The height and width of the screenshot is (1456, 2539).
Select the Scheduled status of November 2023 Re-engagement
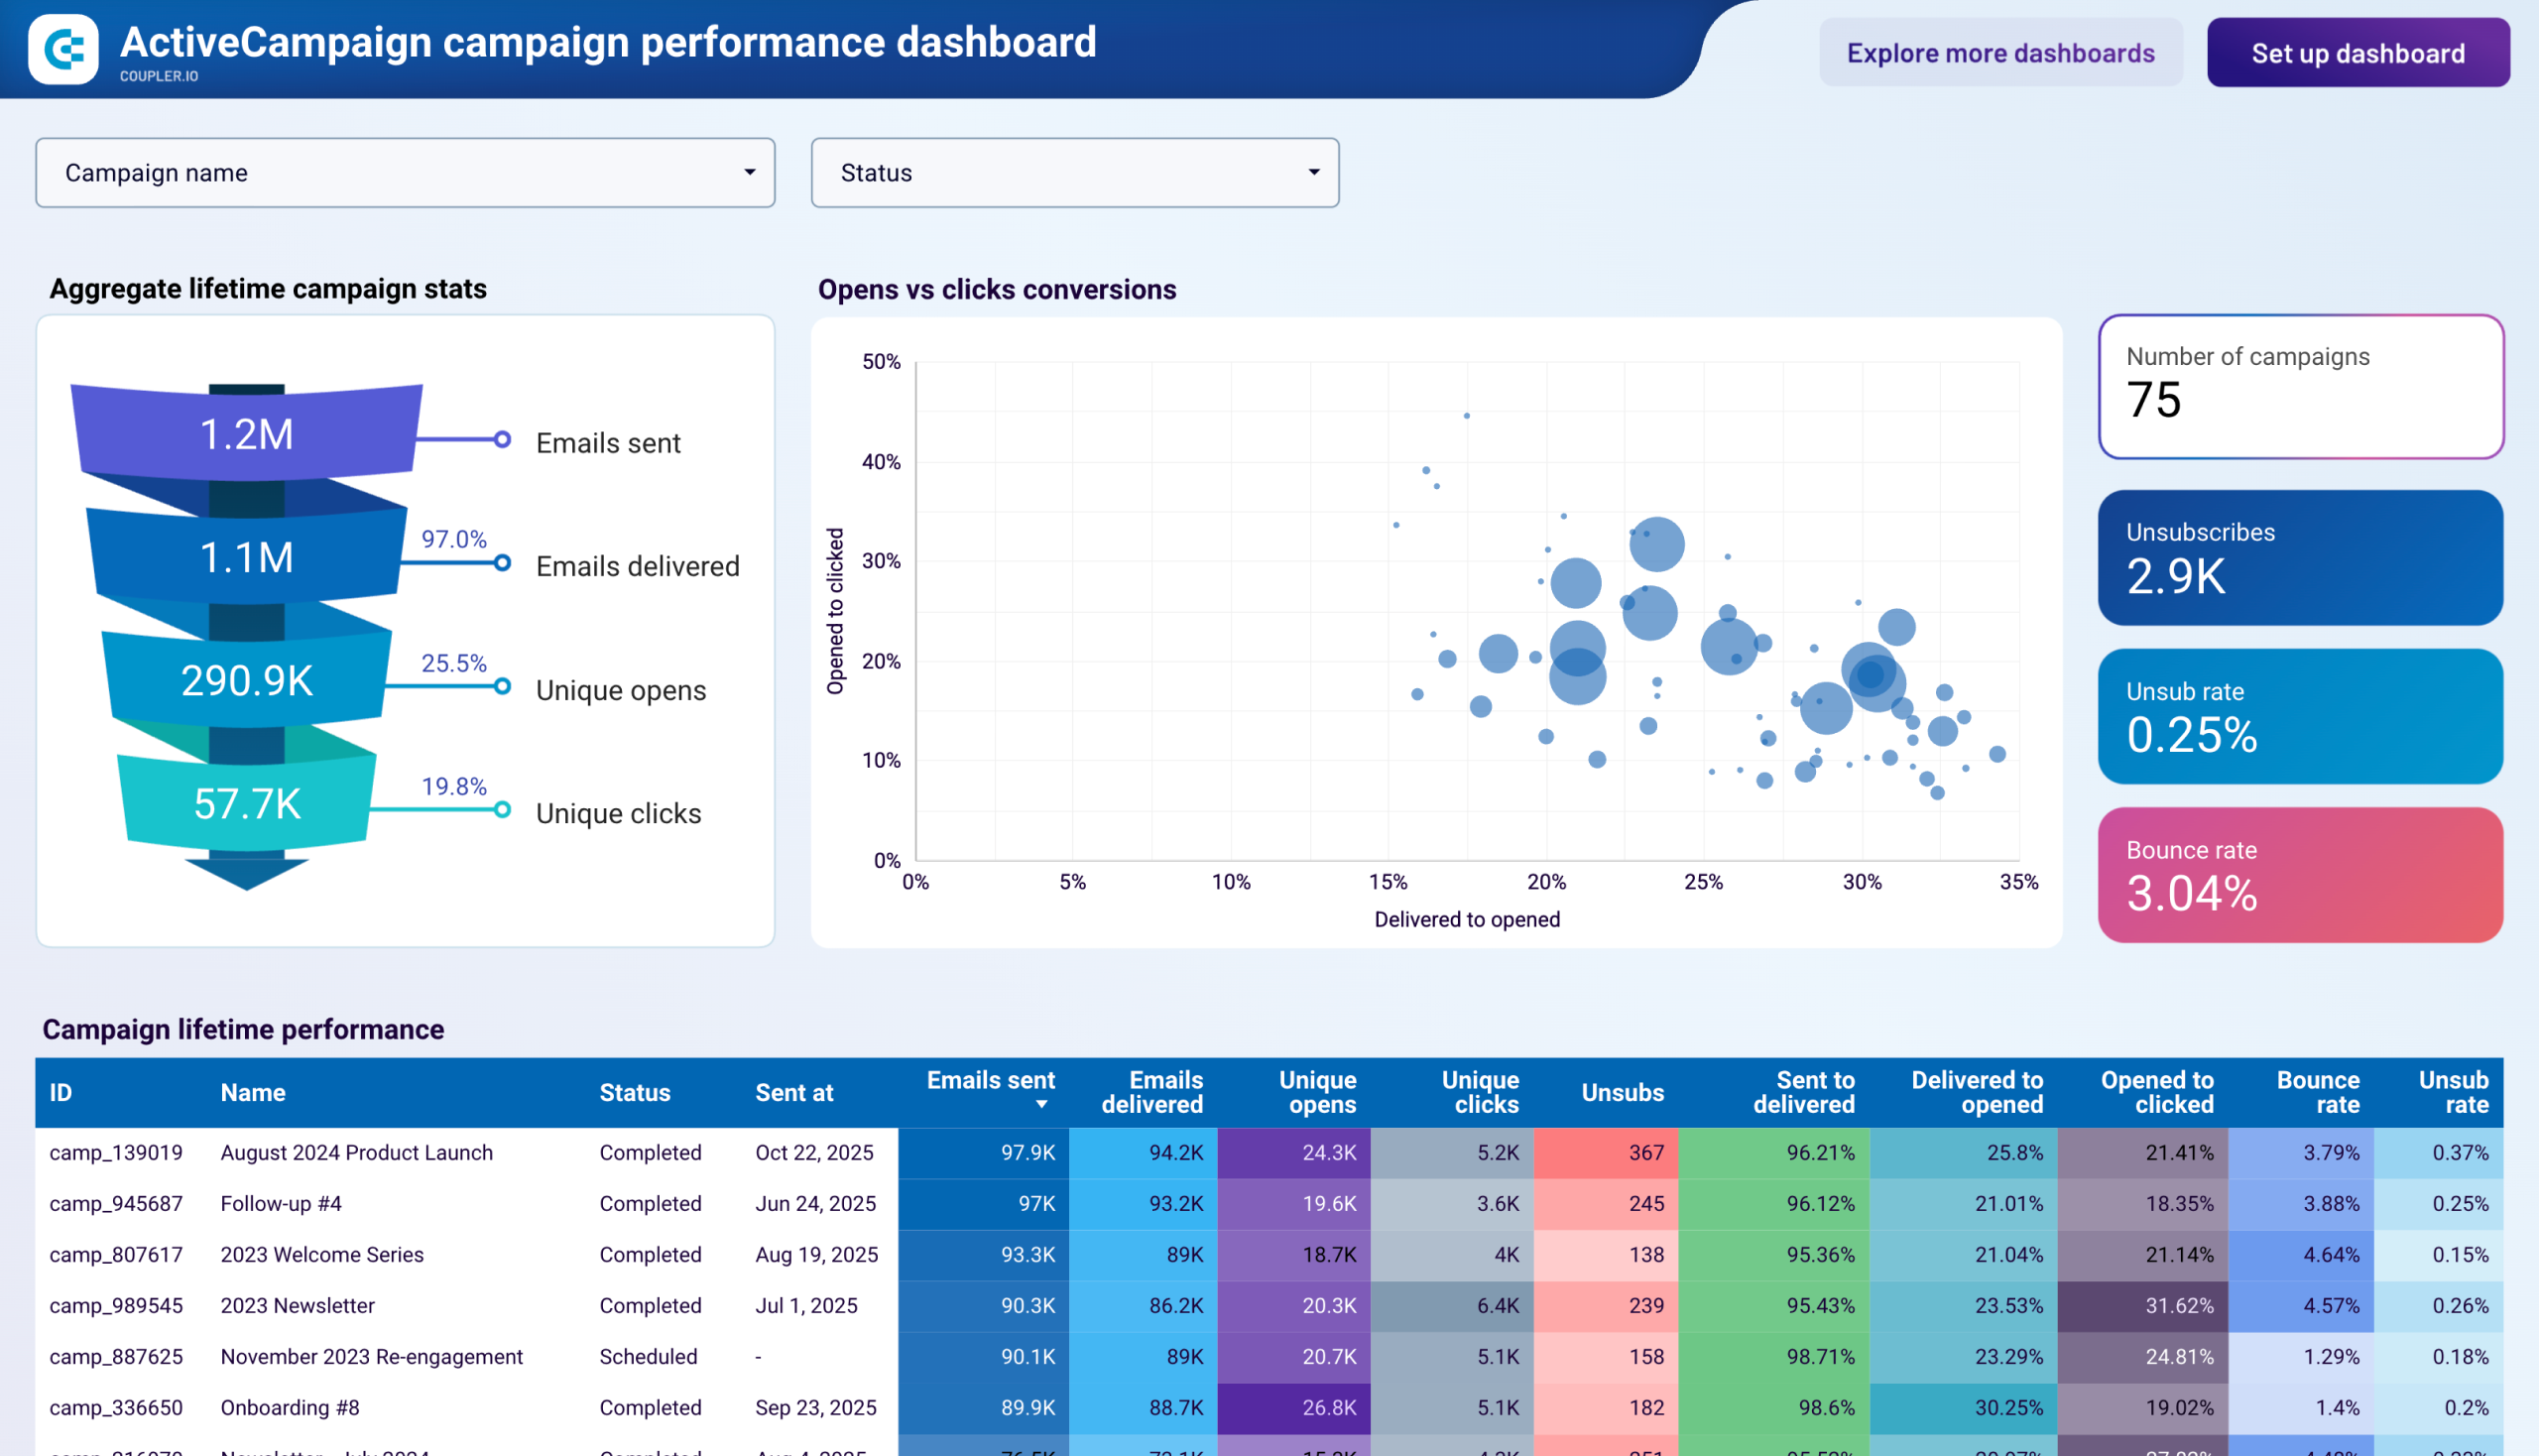(x=648, y=1356)
